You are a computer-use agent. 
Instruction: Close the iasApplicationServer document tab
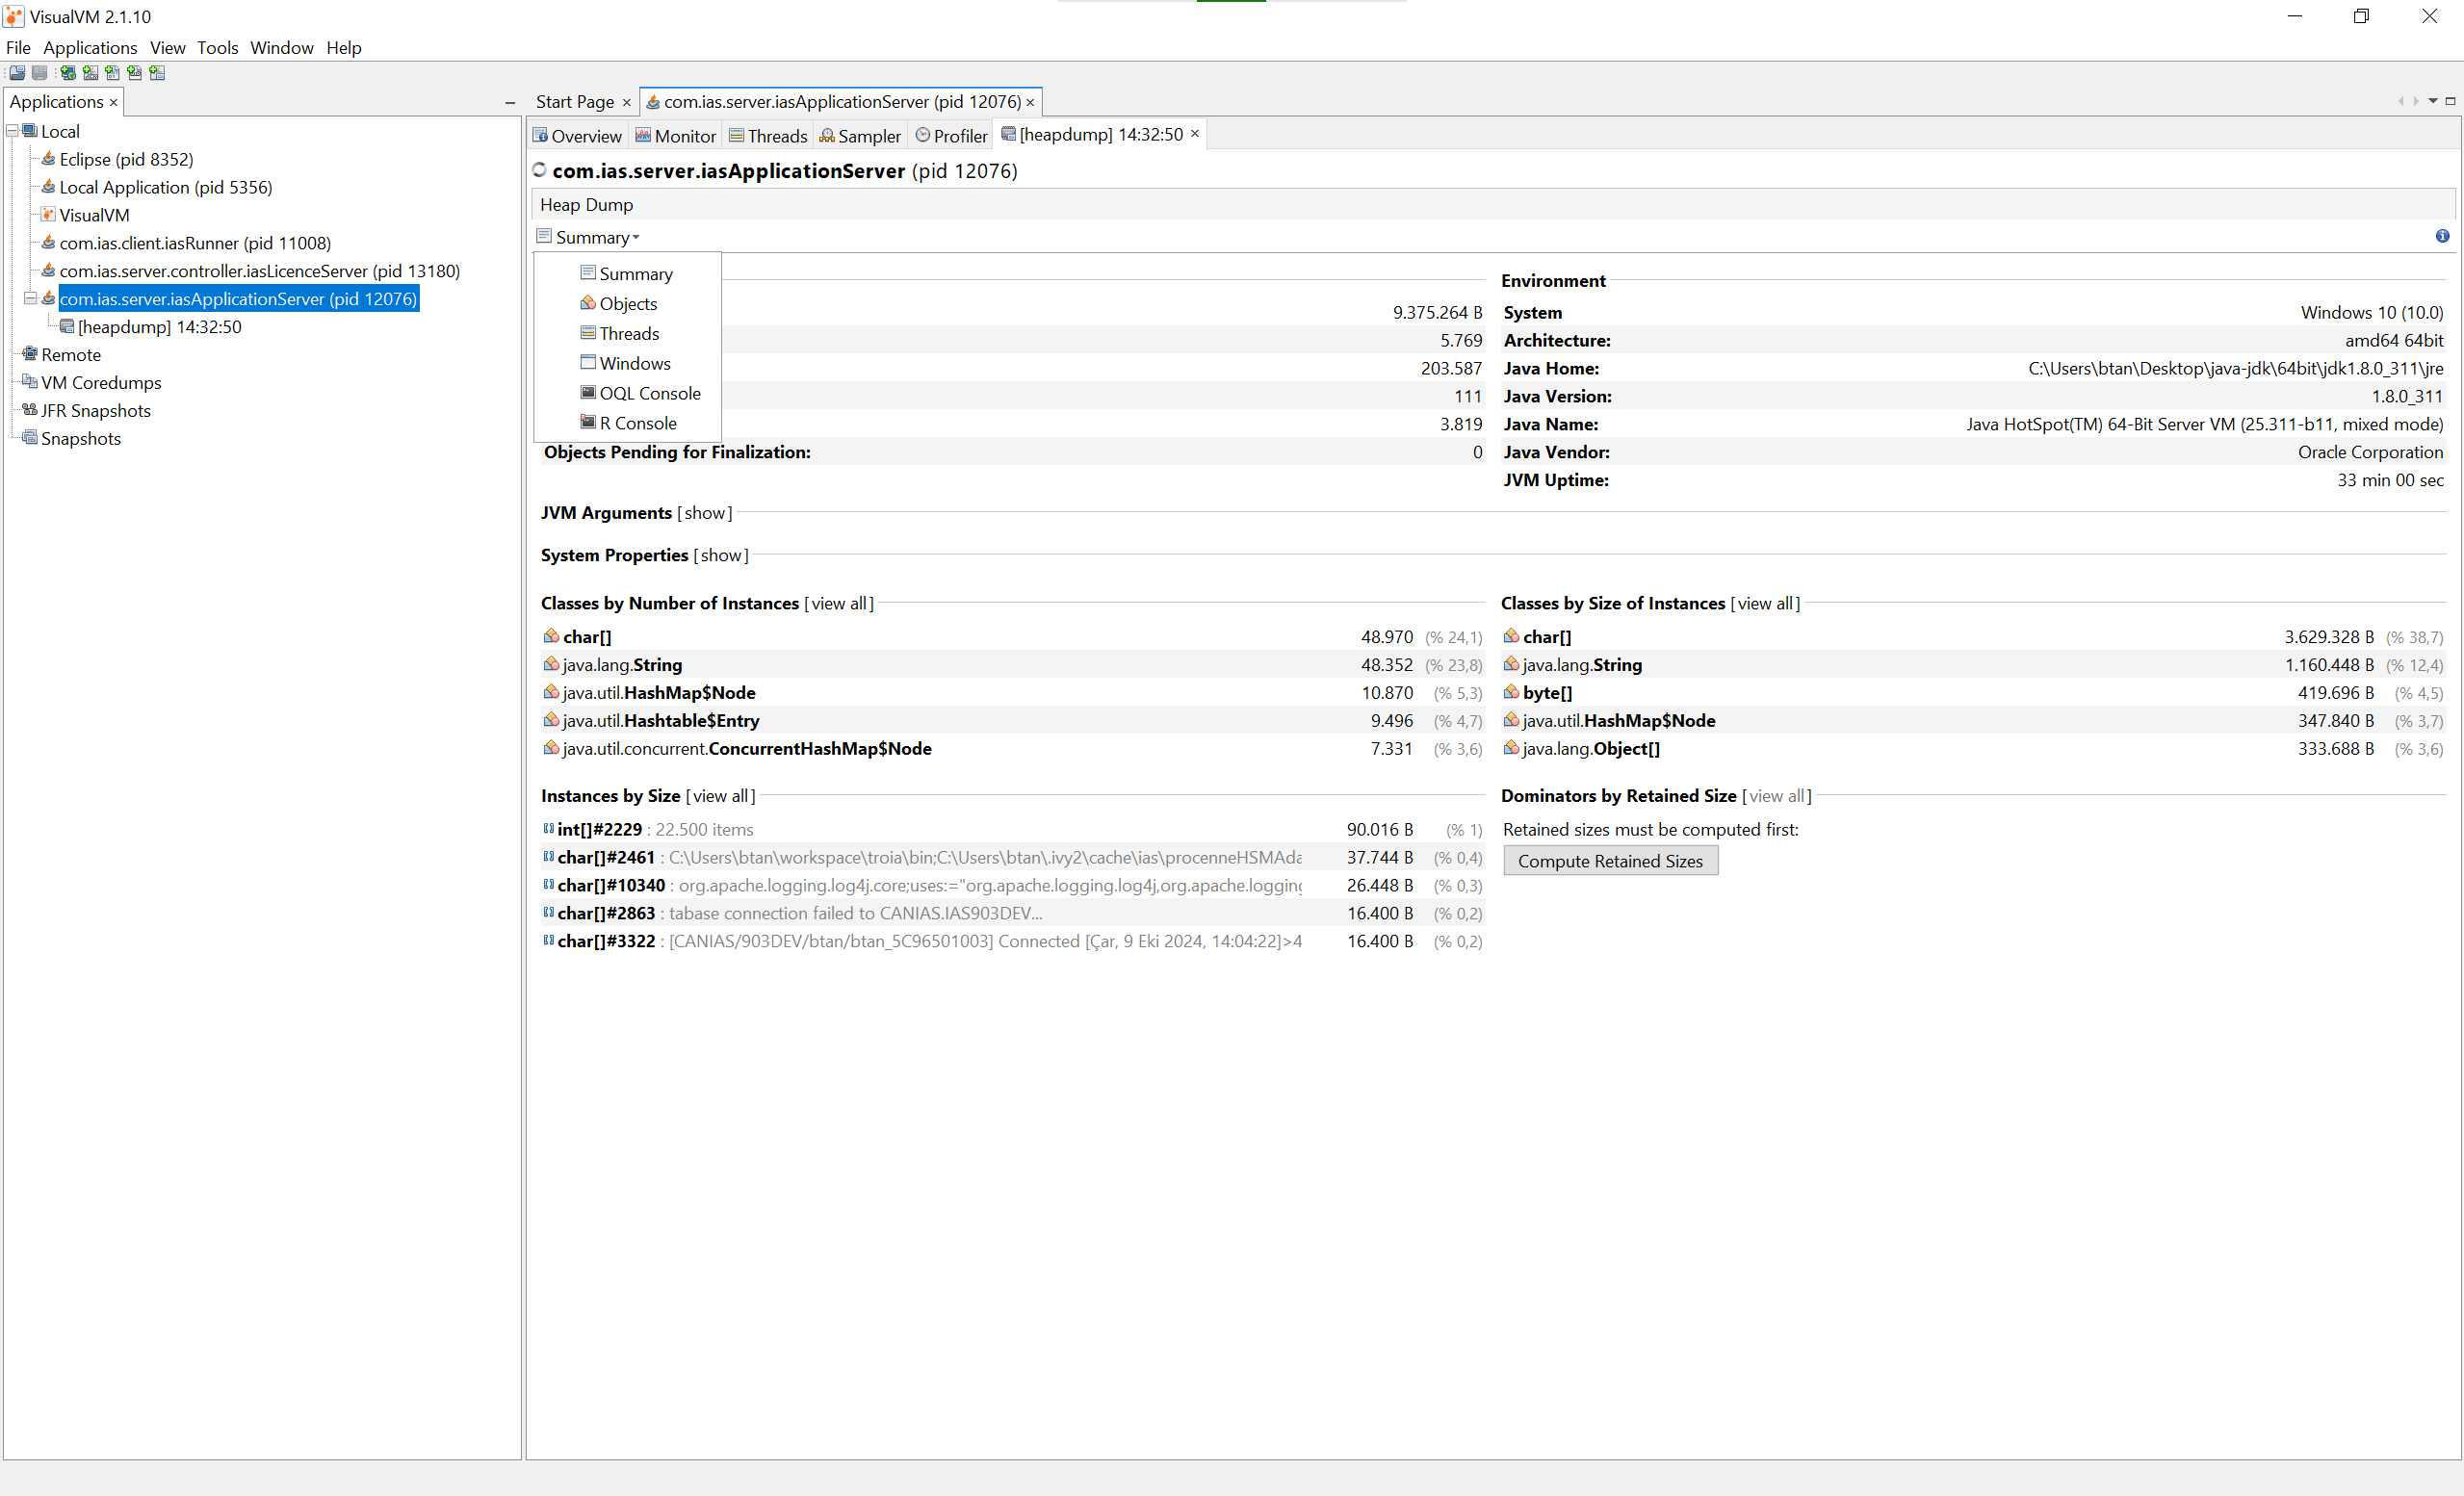click(1030, 102)
